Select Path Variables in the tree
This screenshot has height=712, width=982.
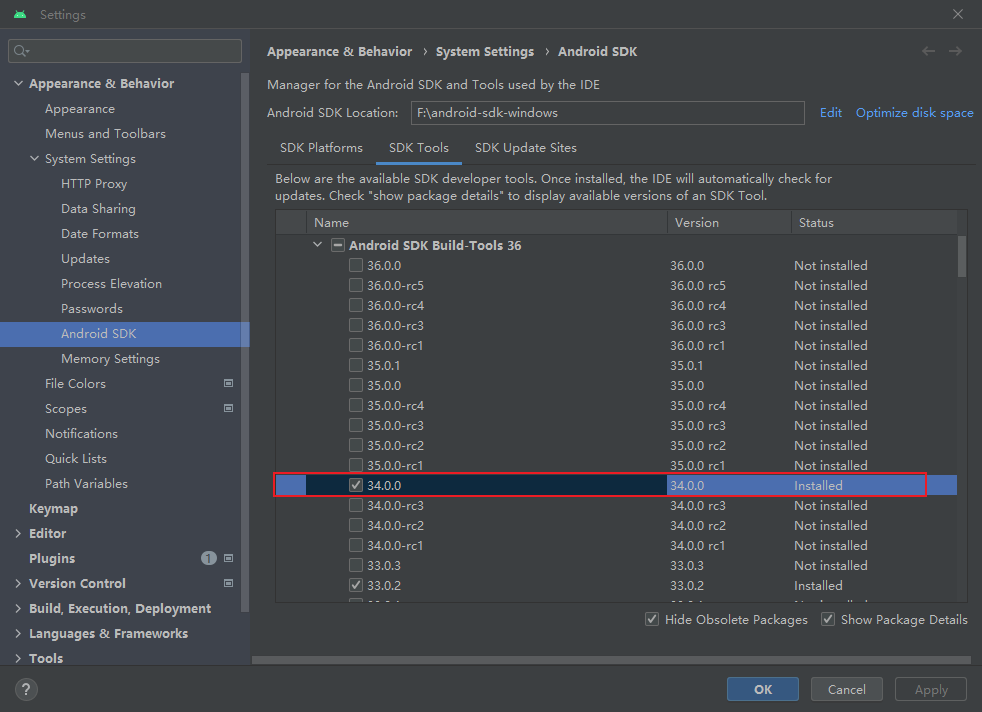[86, 483]
